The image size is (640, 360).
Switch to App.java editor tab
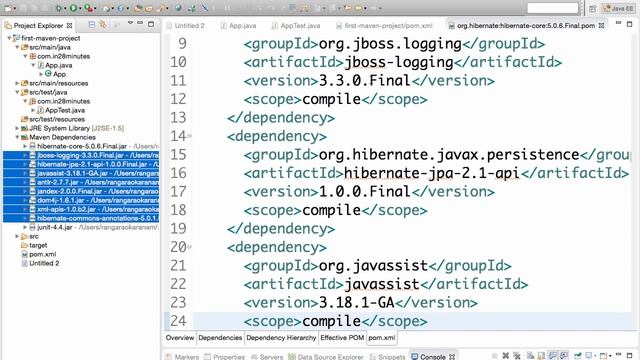238,25
